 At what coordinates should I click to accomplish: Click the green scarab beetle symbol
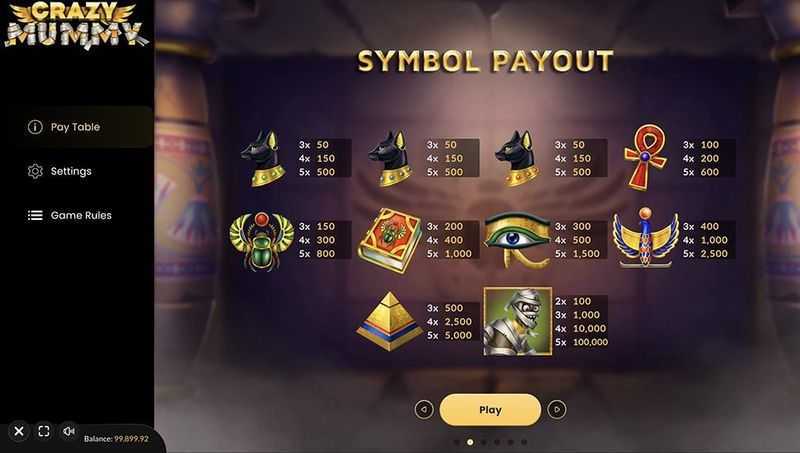(262, 241)
